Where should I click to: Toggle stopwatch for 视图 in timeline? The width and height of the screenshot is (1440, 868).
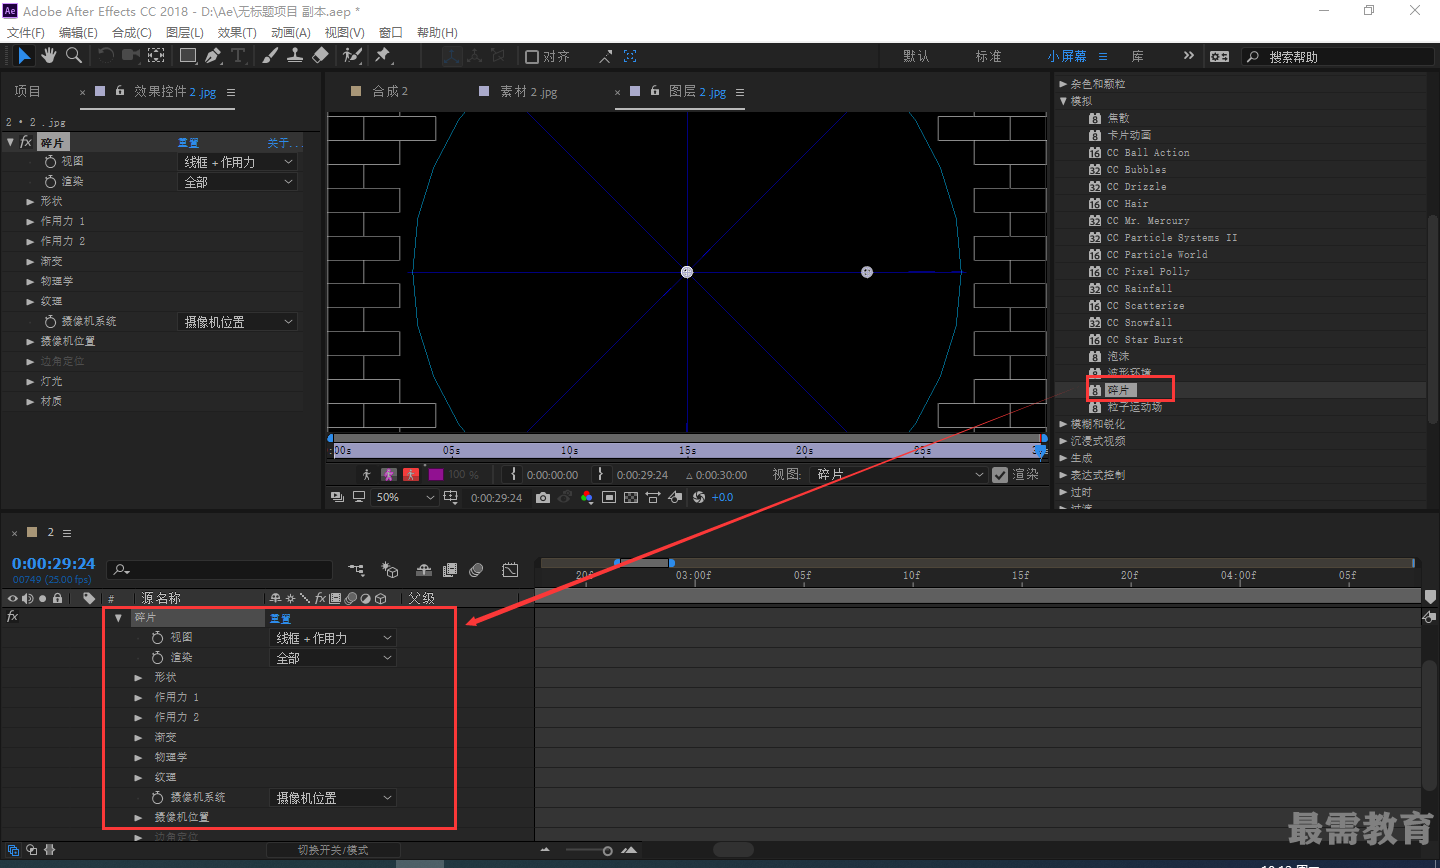coord(157,637)
